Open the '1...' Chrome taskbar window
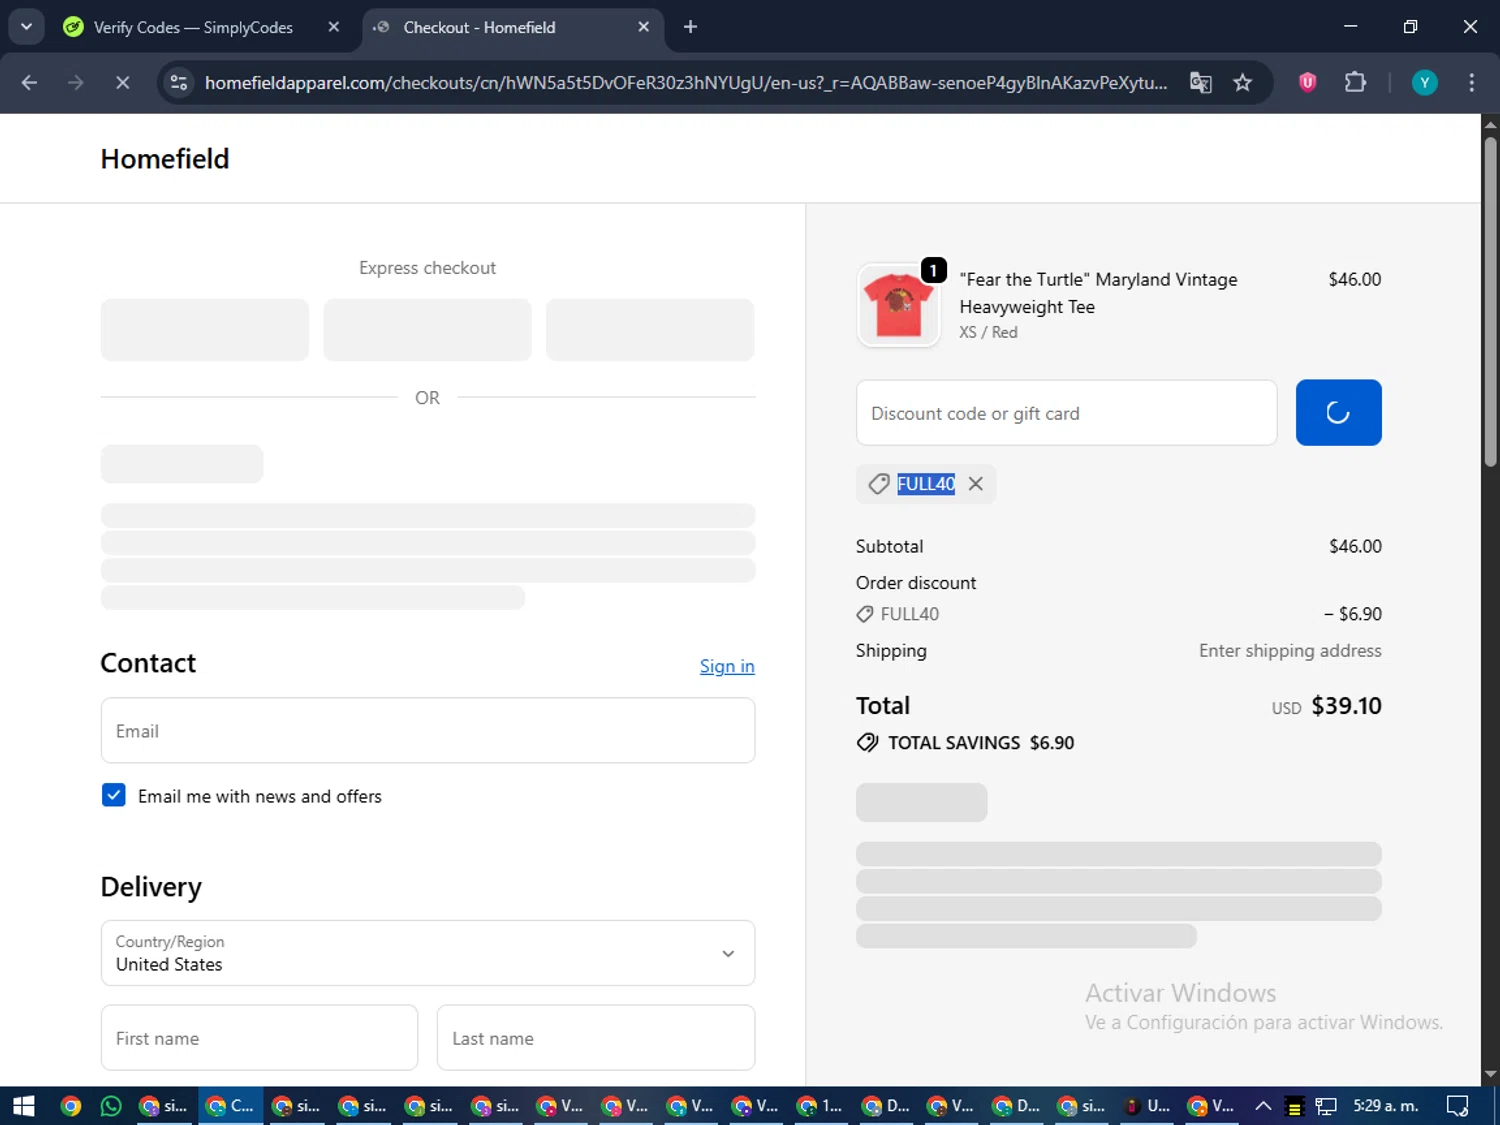 [x=820, y=1106]
